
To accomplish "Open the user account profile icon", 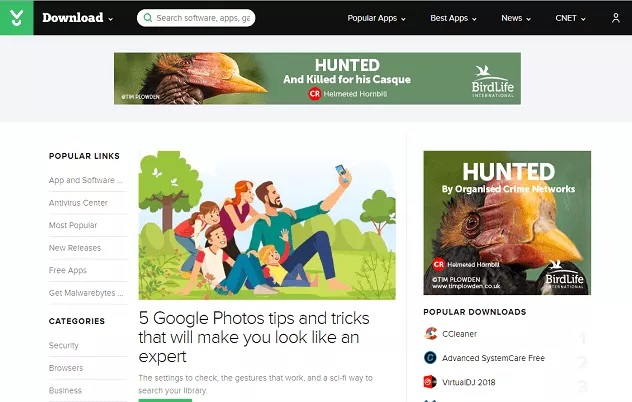I will coord(615,18).
